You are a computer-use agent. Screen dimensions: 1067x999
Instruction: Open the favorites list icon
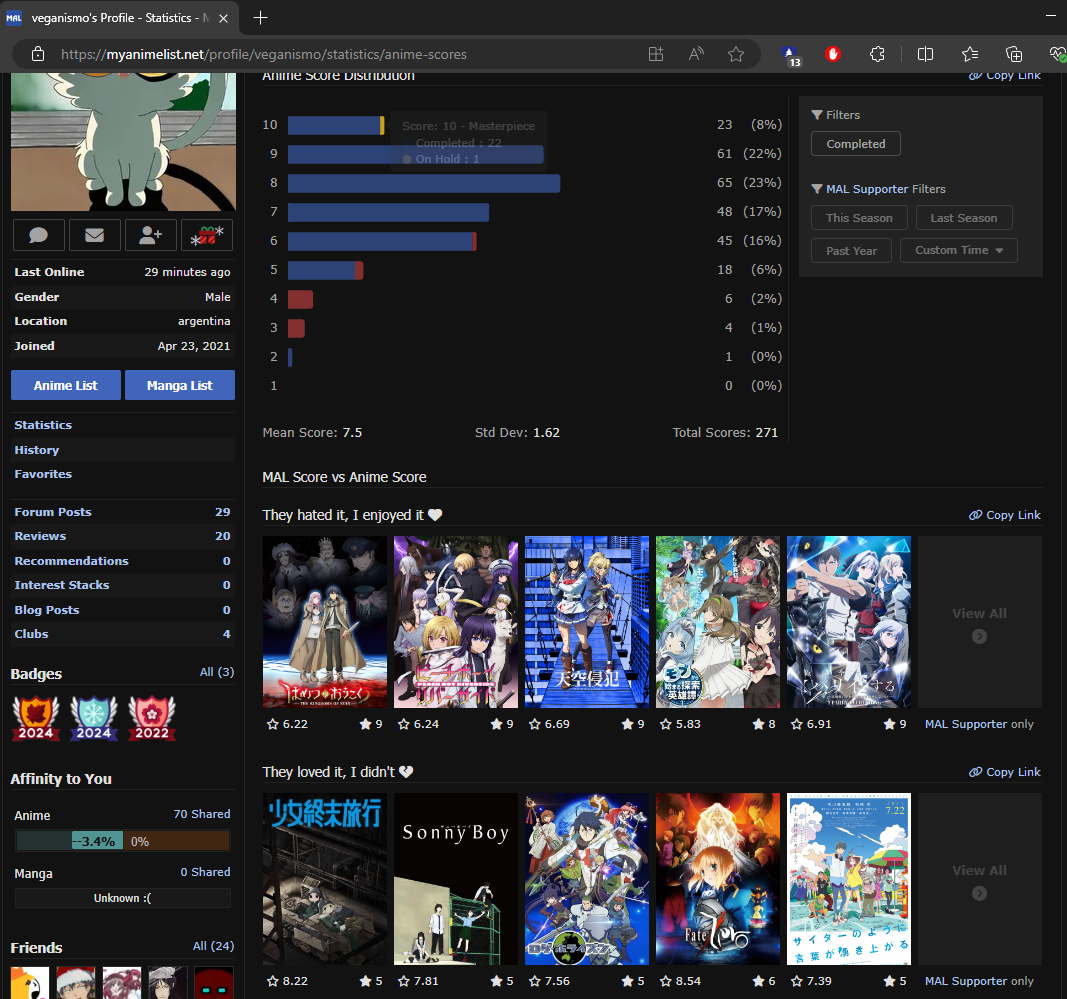[x=970, y=54]
